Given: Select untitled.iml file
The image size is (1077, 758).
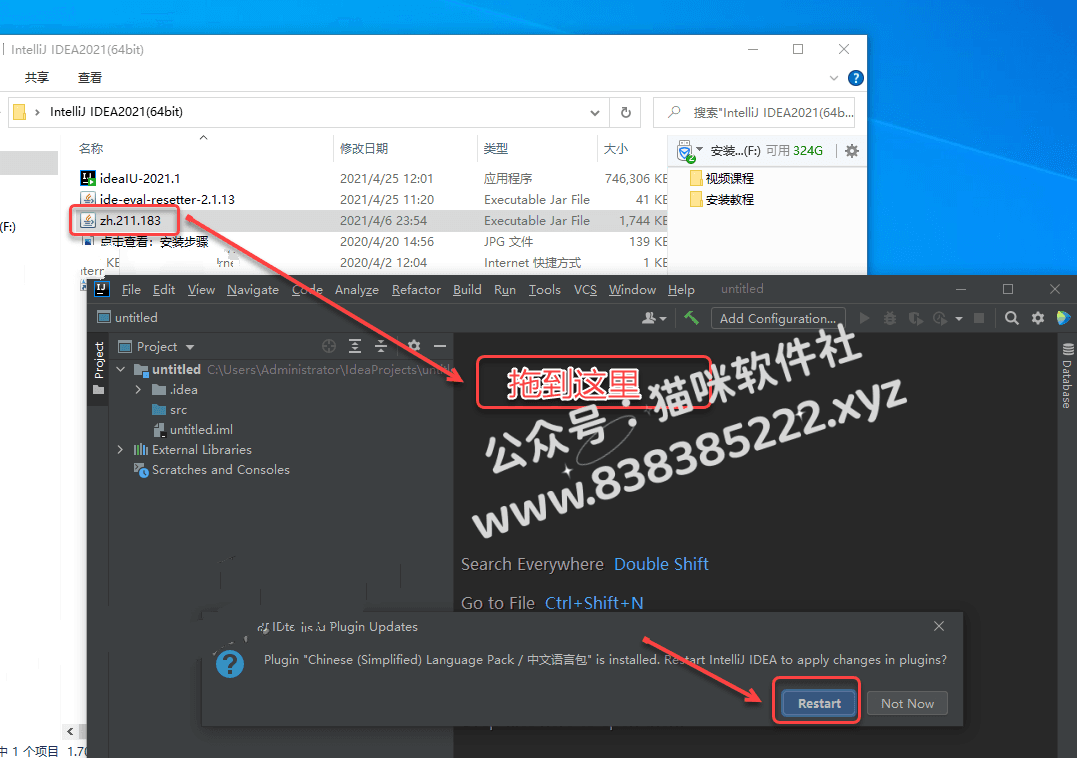Looking at the screenshot, I should (192, 430).
